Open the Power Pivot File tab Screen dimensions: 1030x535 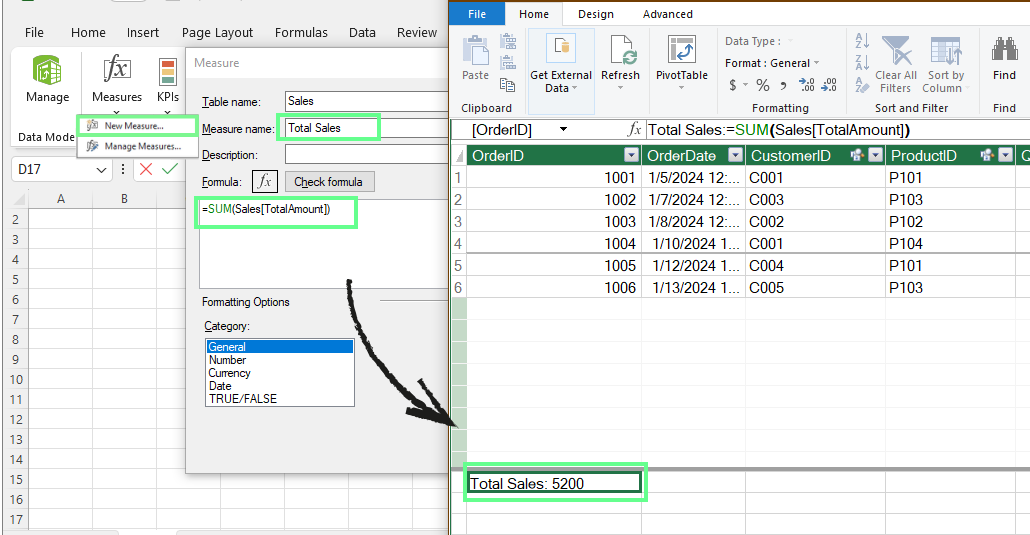point(478,14)
